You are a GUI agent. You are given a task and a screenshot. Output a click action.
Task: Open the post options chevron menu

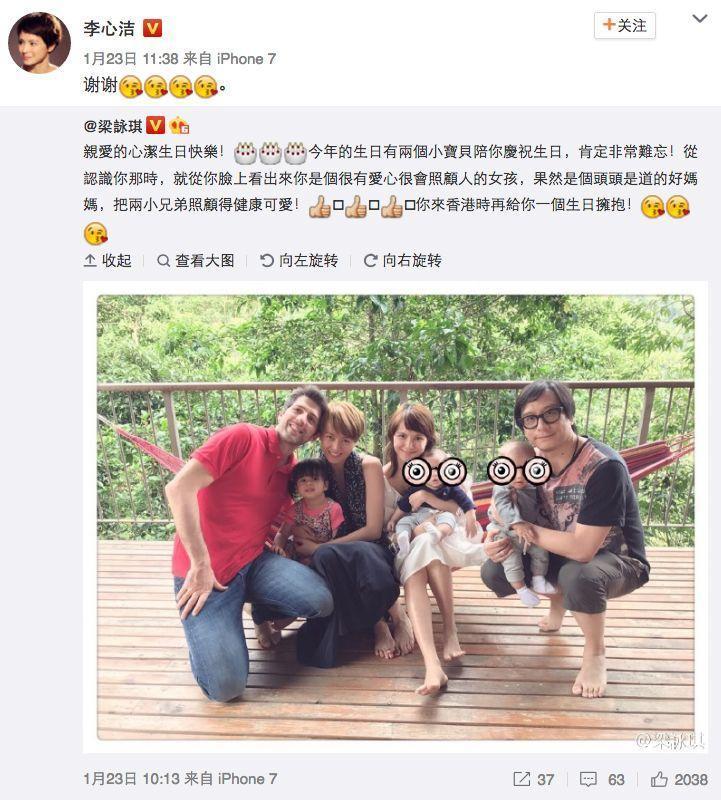pyautogui.click(x=700, y=19)
